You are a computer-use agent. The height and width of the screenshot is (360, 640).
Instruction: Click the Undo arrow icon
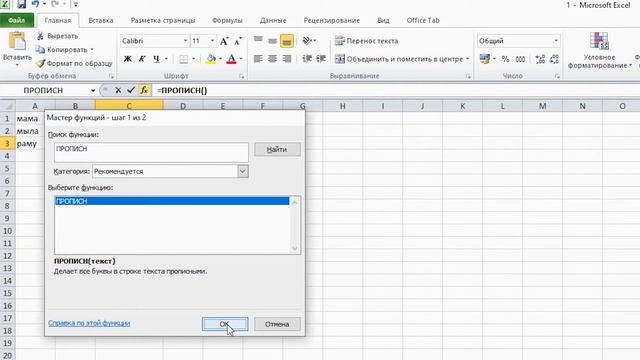click(36, 4)
